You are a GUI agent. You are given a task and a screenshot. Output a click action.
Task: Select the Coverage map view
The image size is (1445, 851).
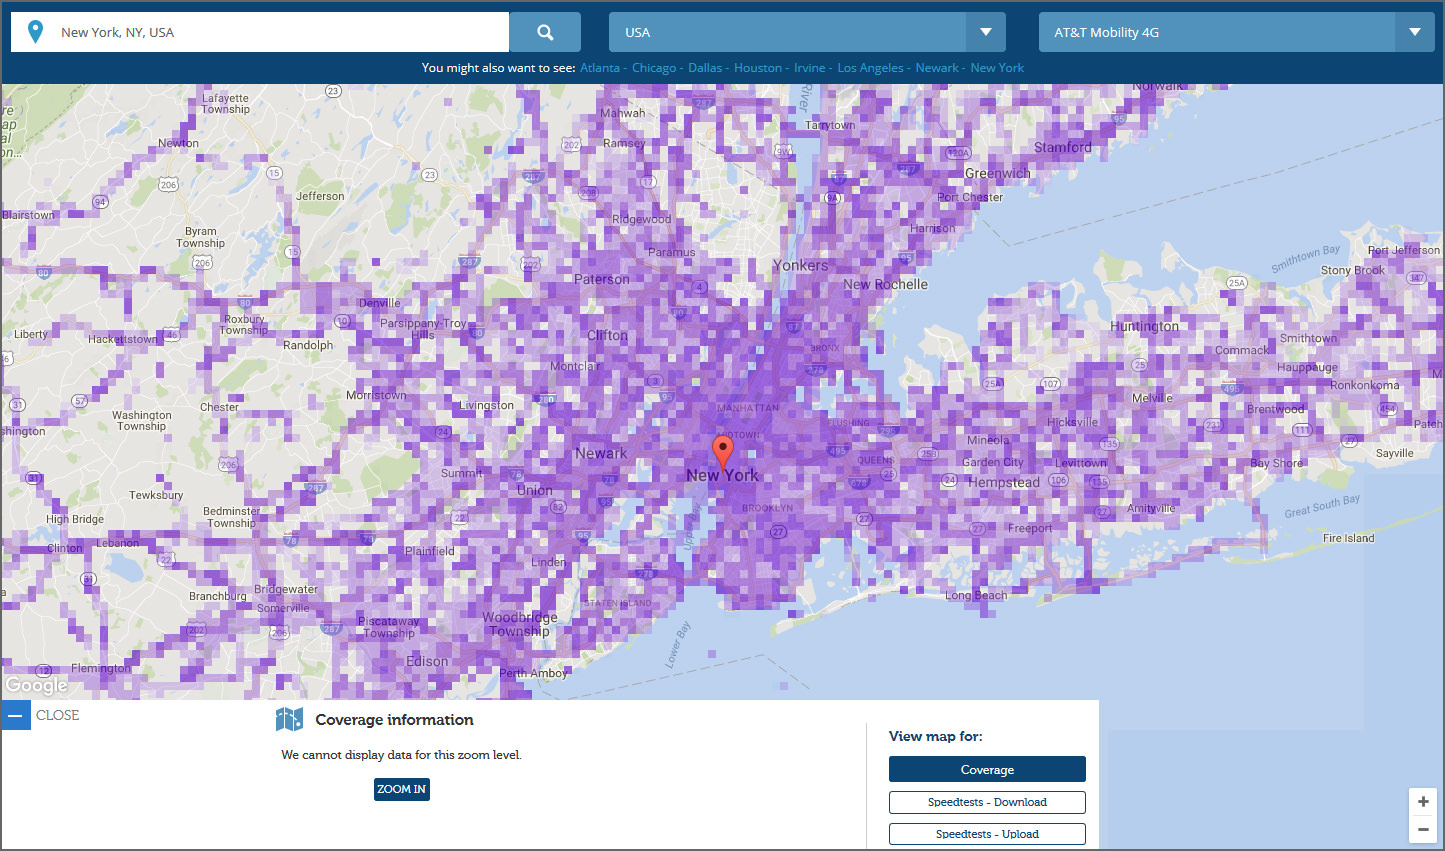click(x=987, y=769)
